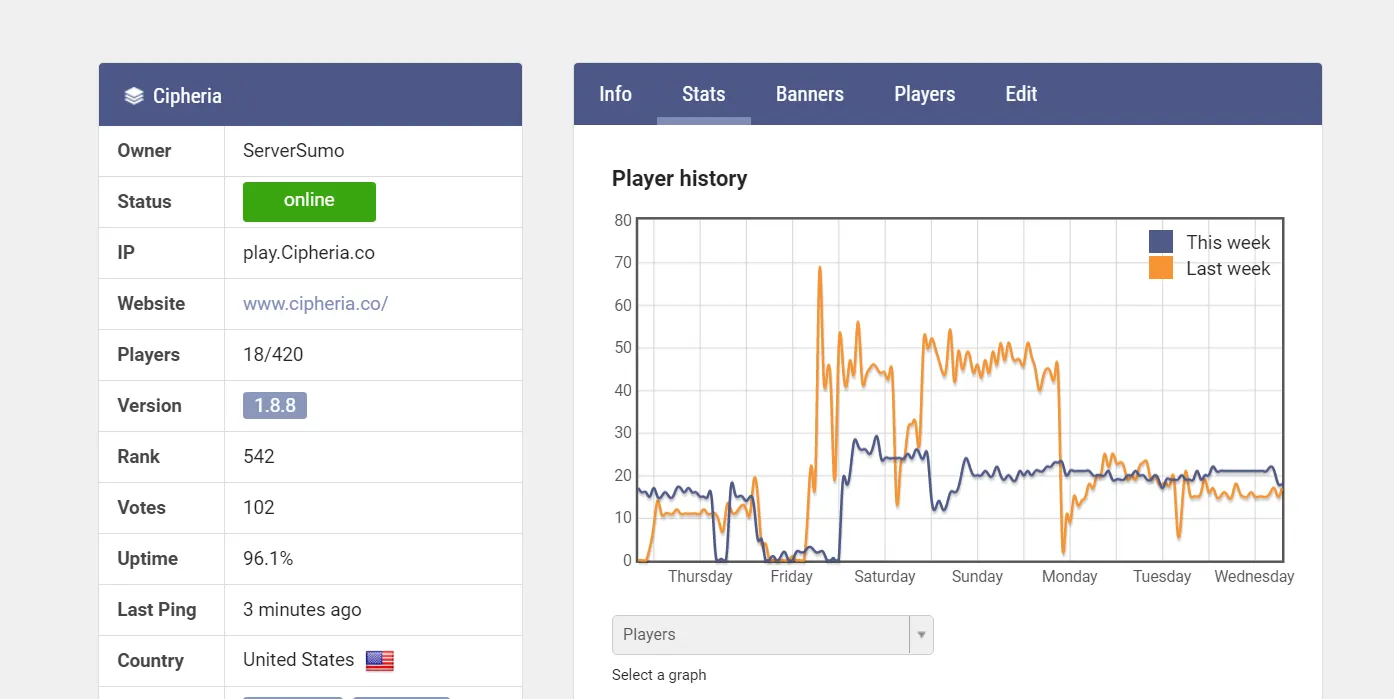Screen dimensions: 1394x699
Task: Click the Last Ping row label
Action: 157,610
